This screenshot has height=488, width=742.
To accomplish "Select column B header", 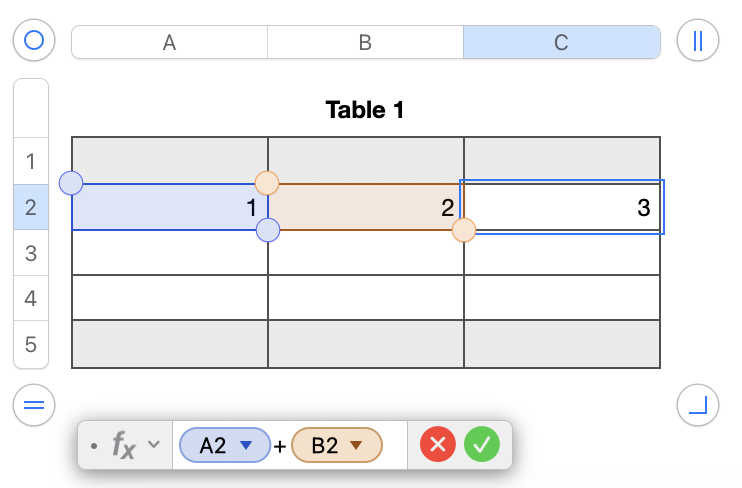I will point(365,42).
